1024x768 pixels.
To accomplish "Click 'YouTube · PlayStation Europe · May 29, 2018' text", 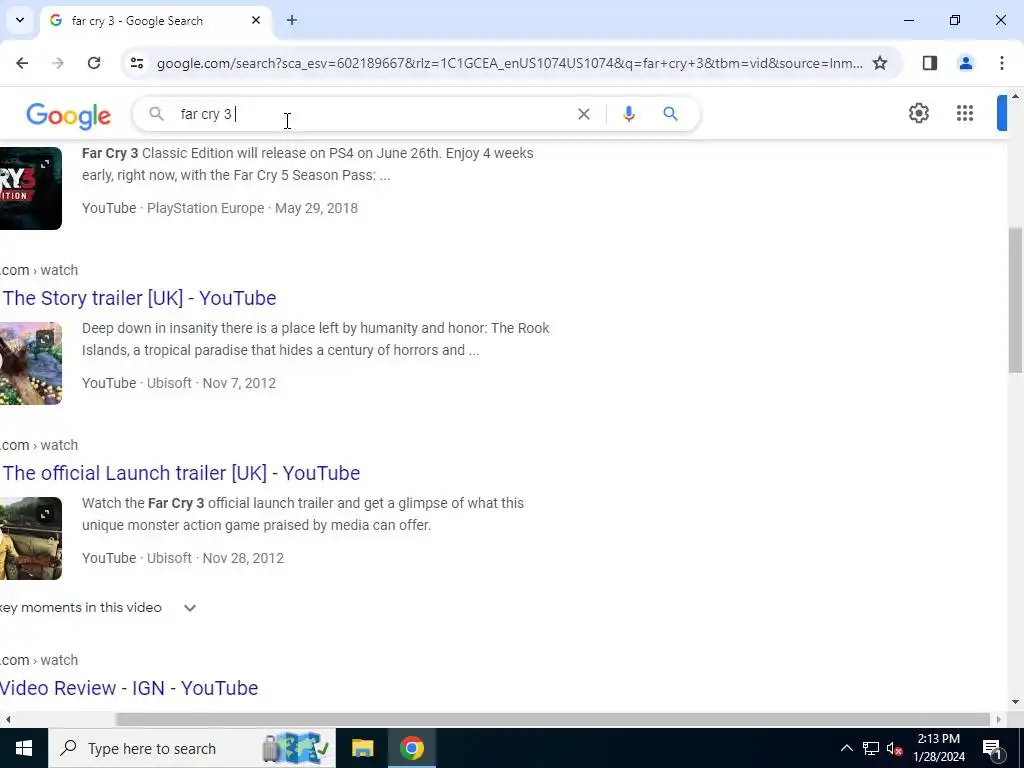I will (x=219, y=208).
